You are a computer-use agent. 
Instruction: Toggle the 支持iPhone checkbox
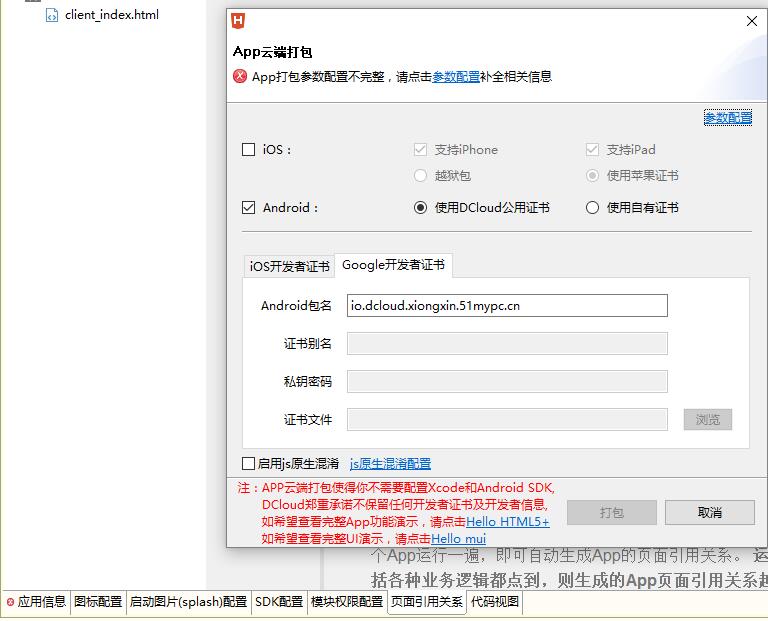(x=420, y=149)
